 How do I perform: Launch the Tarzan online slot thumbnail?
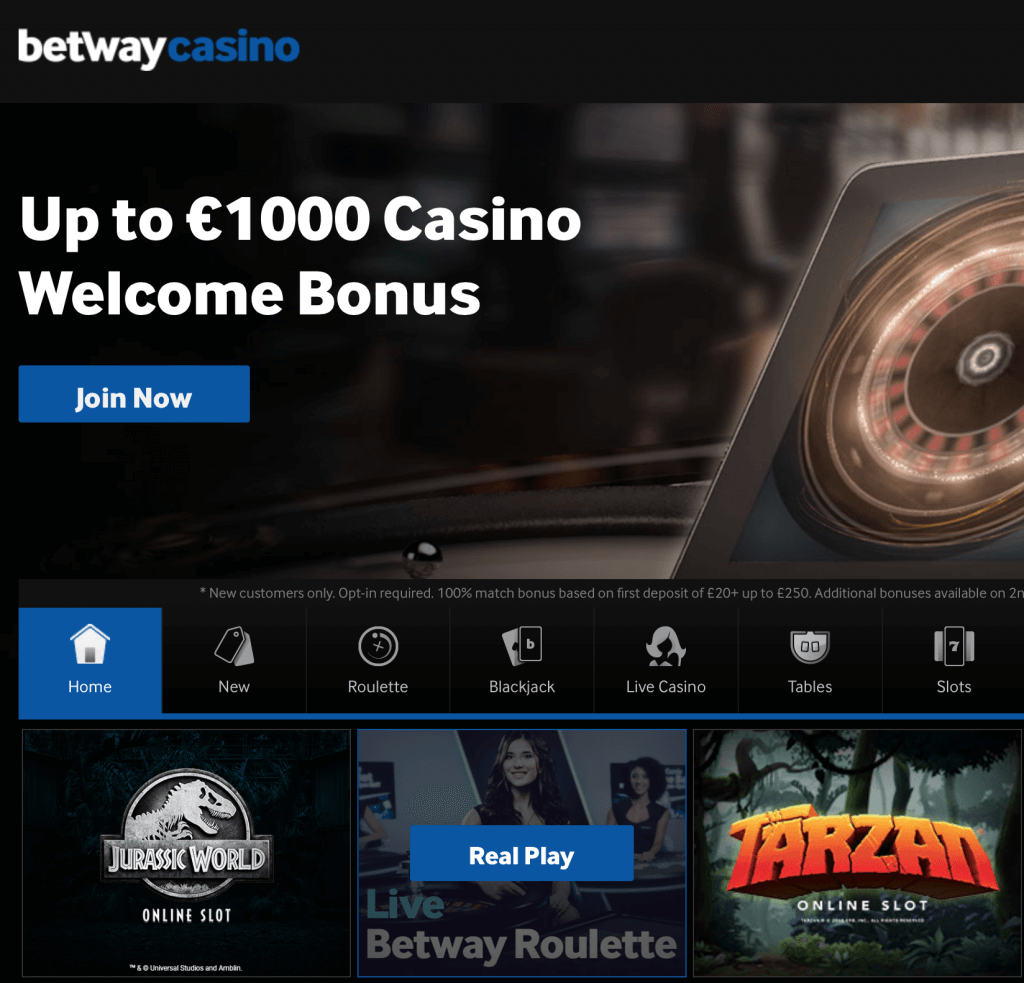pos(857,852)
